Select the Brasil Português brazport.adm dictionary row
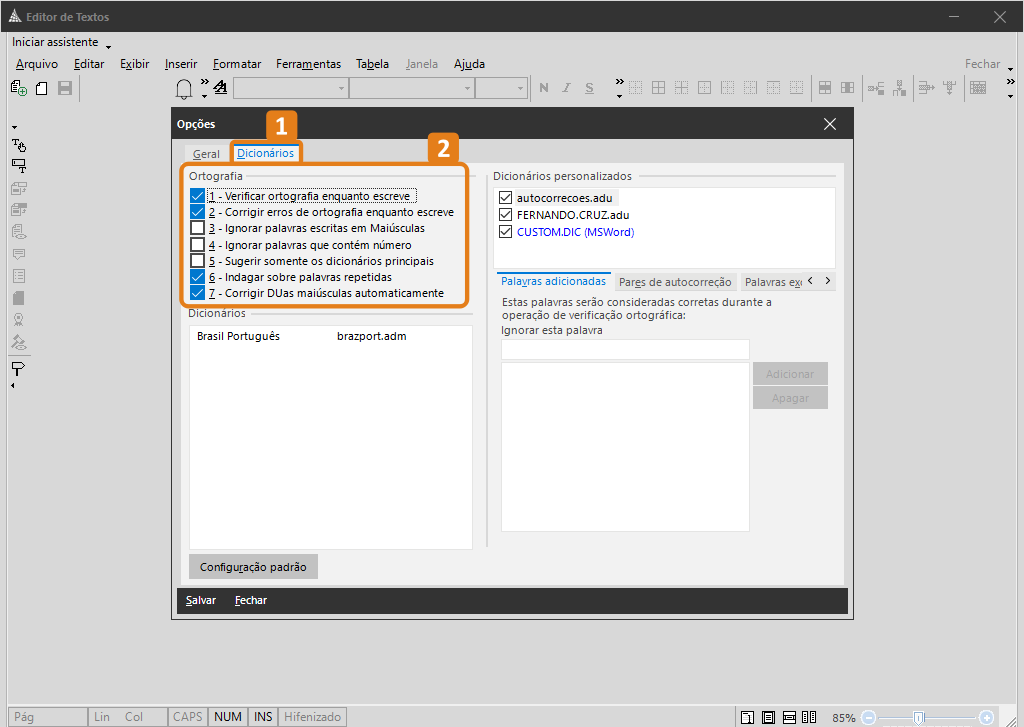This screenshot has width=1024, height=727. click(330, 336)
